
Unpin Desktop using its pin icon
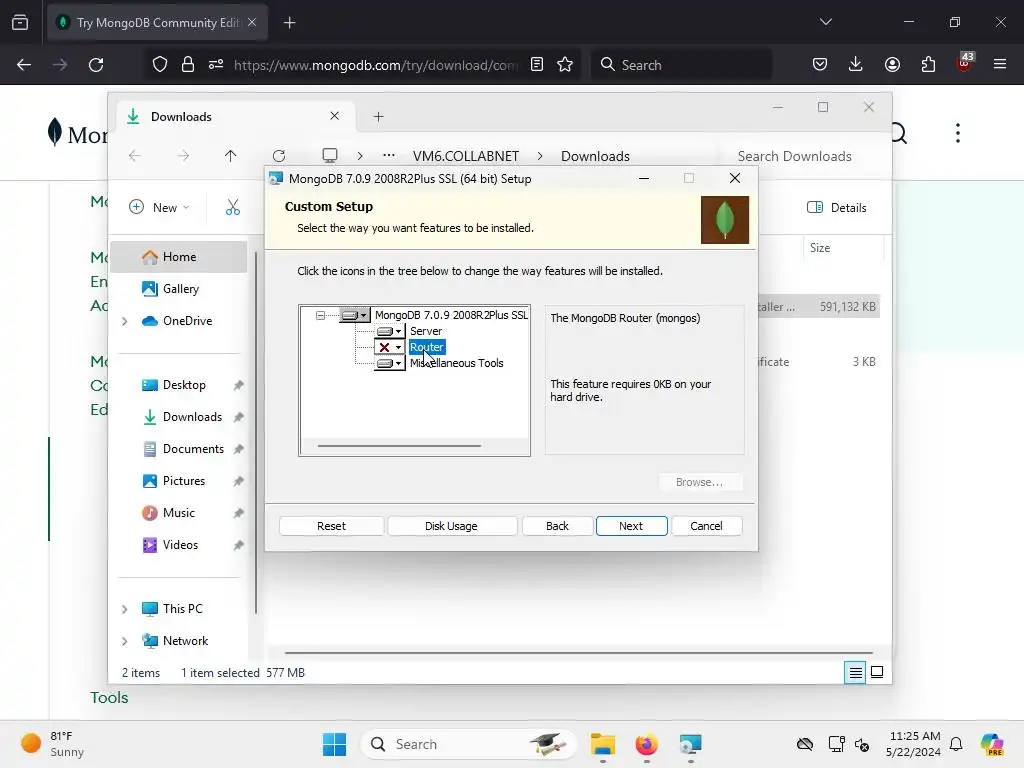click(238, 385)
